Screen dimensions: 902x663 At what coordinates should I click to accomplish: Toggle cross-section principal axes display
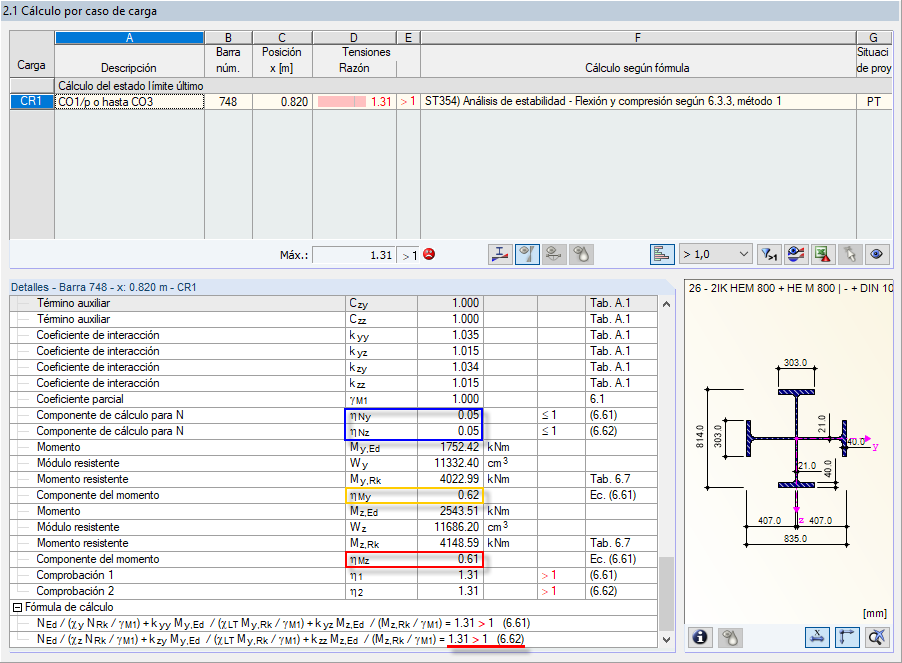click(849, 636)
